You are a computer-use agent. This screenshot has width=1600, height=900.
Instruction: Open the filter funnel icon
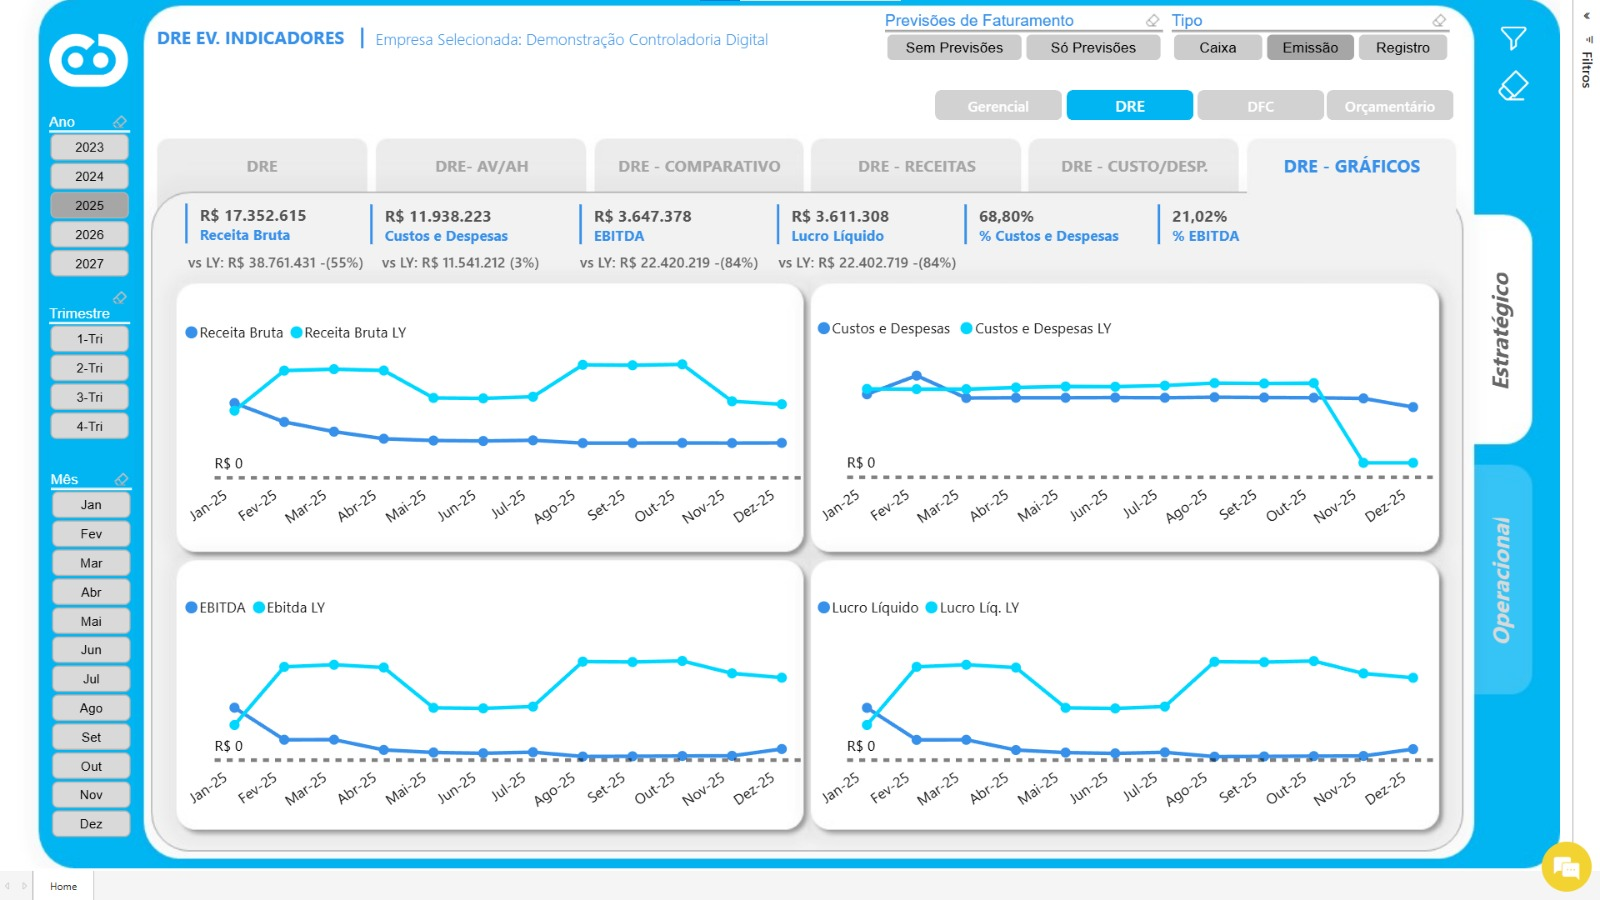tap(1513, 38)
